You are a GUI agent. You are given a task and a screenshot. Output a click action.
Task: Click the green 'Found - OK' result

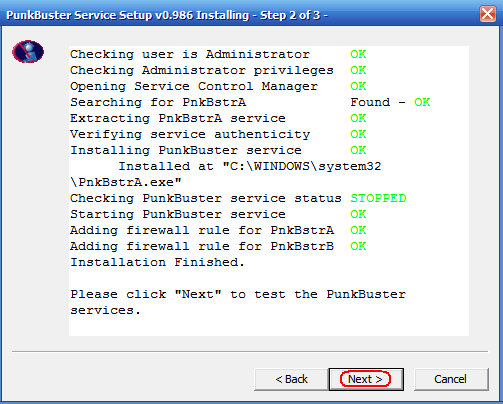pyautogui.click(x=390, y=102)
